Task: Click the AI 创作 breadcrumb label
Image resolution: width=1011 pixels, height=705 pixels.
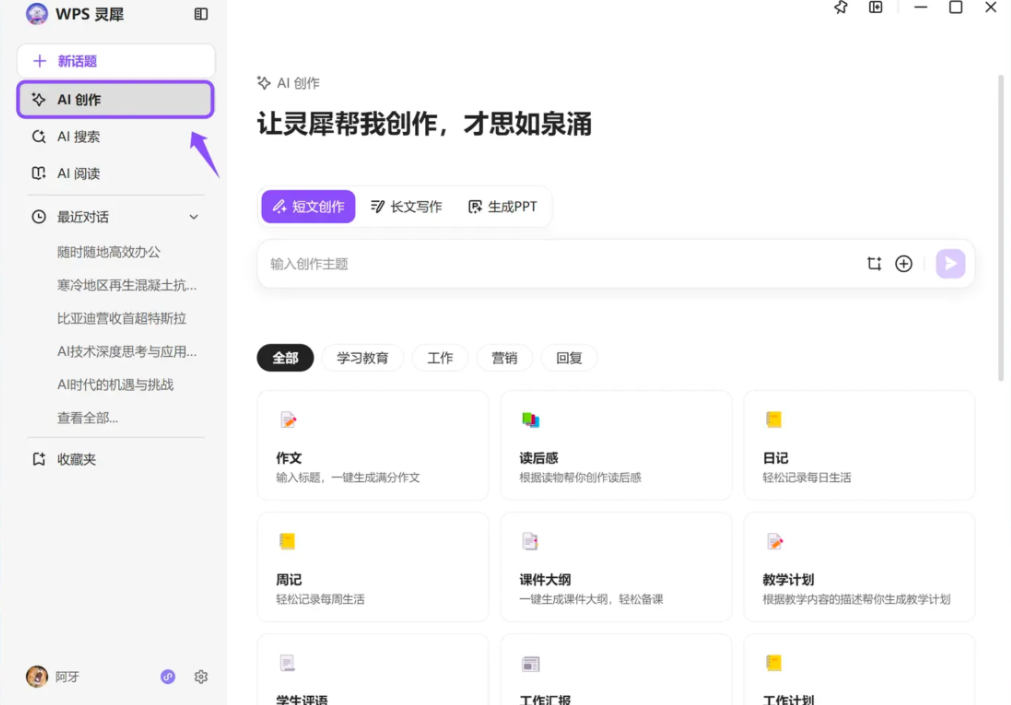Action: pyautogui.click(x=298, y=83)
